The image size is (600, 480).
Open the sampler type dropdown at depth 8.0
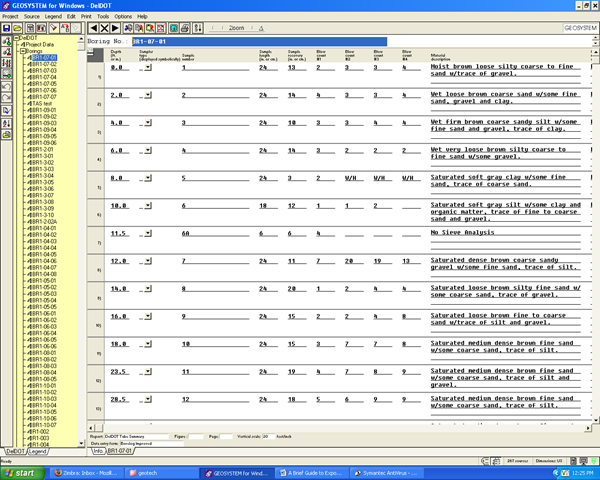click(148, 178)
